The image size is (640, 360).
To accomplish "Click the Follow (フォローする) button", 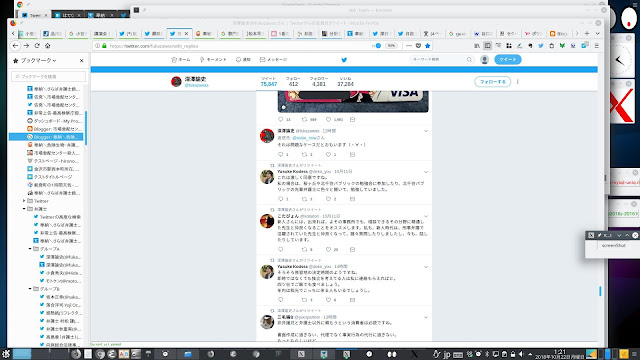I will pos(493,82).
